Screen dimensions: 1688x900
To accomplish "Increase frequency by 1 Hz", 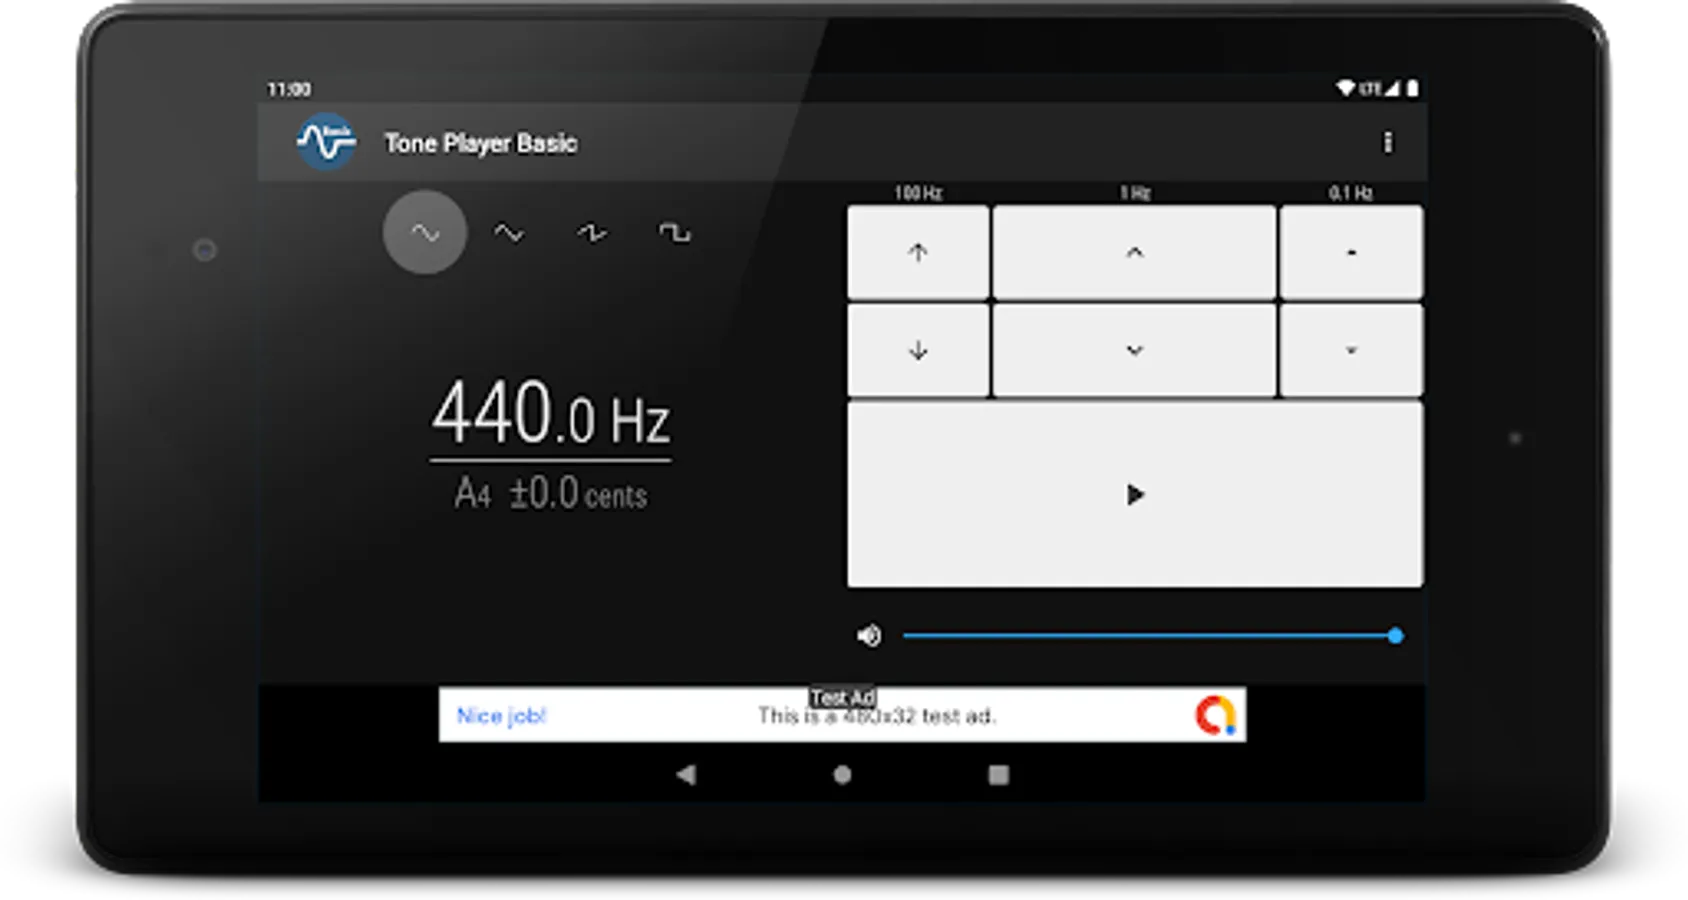I will 1134,252.
